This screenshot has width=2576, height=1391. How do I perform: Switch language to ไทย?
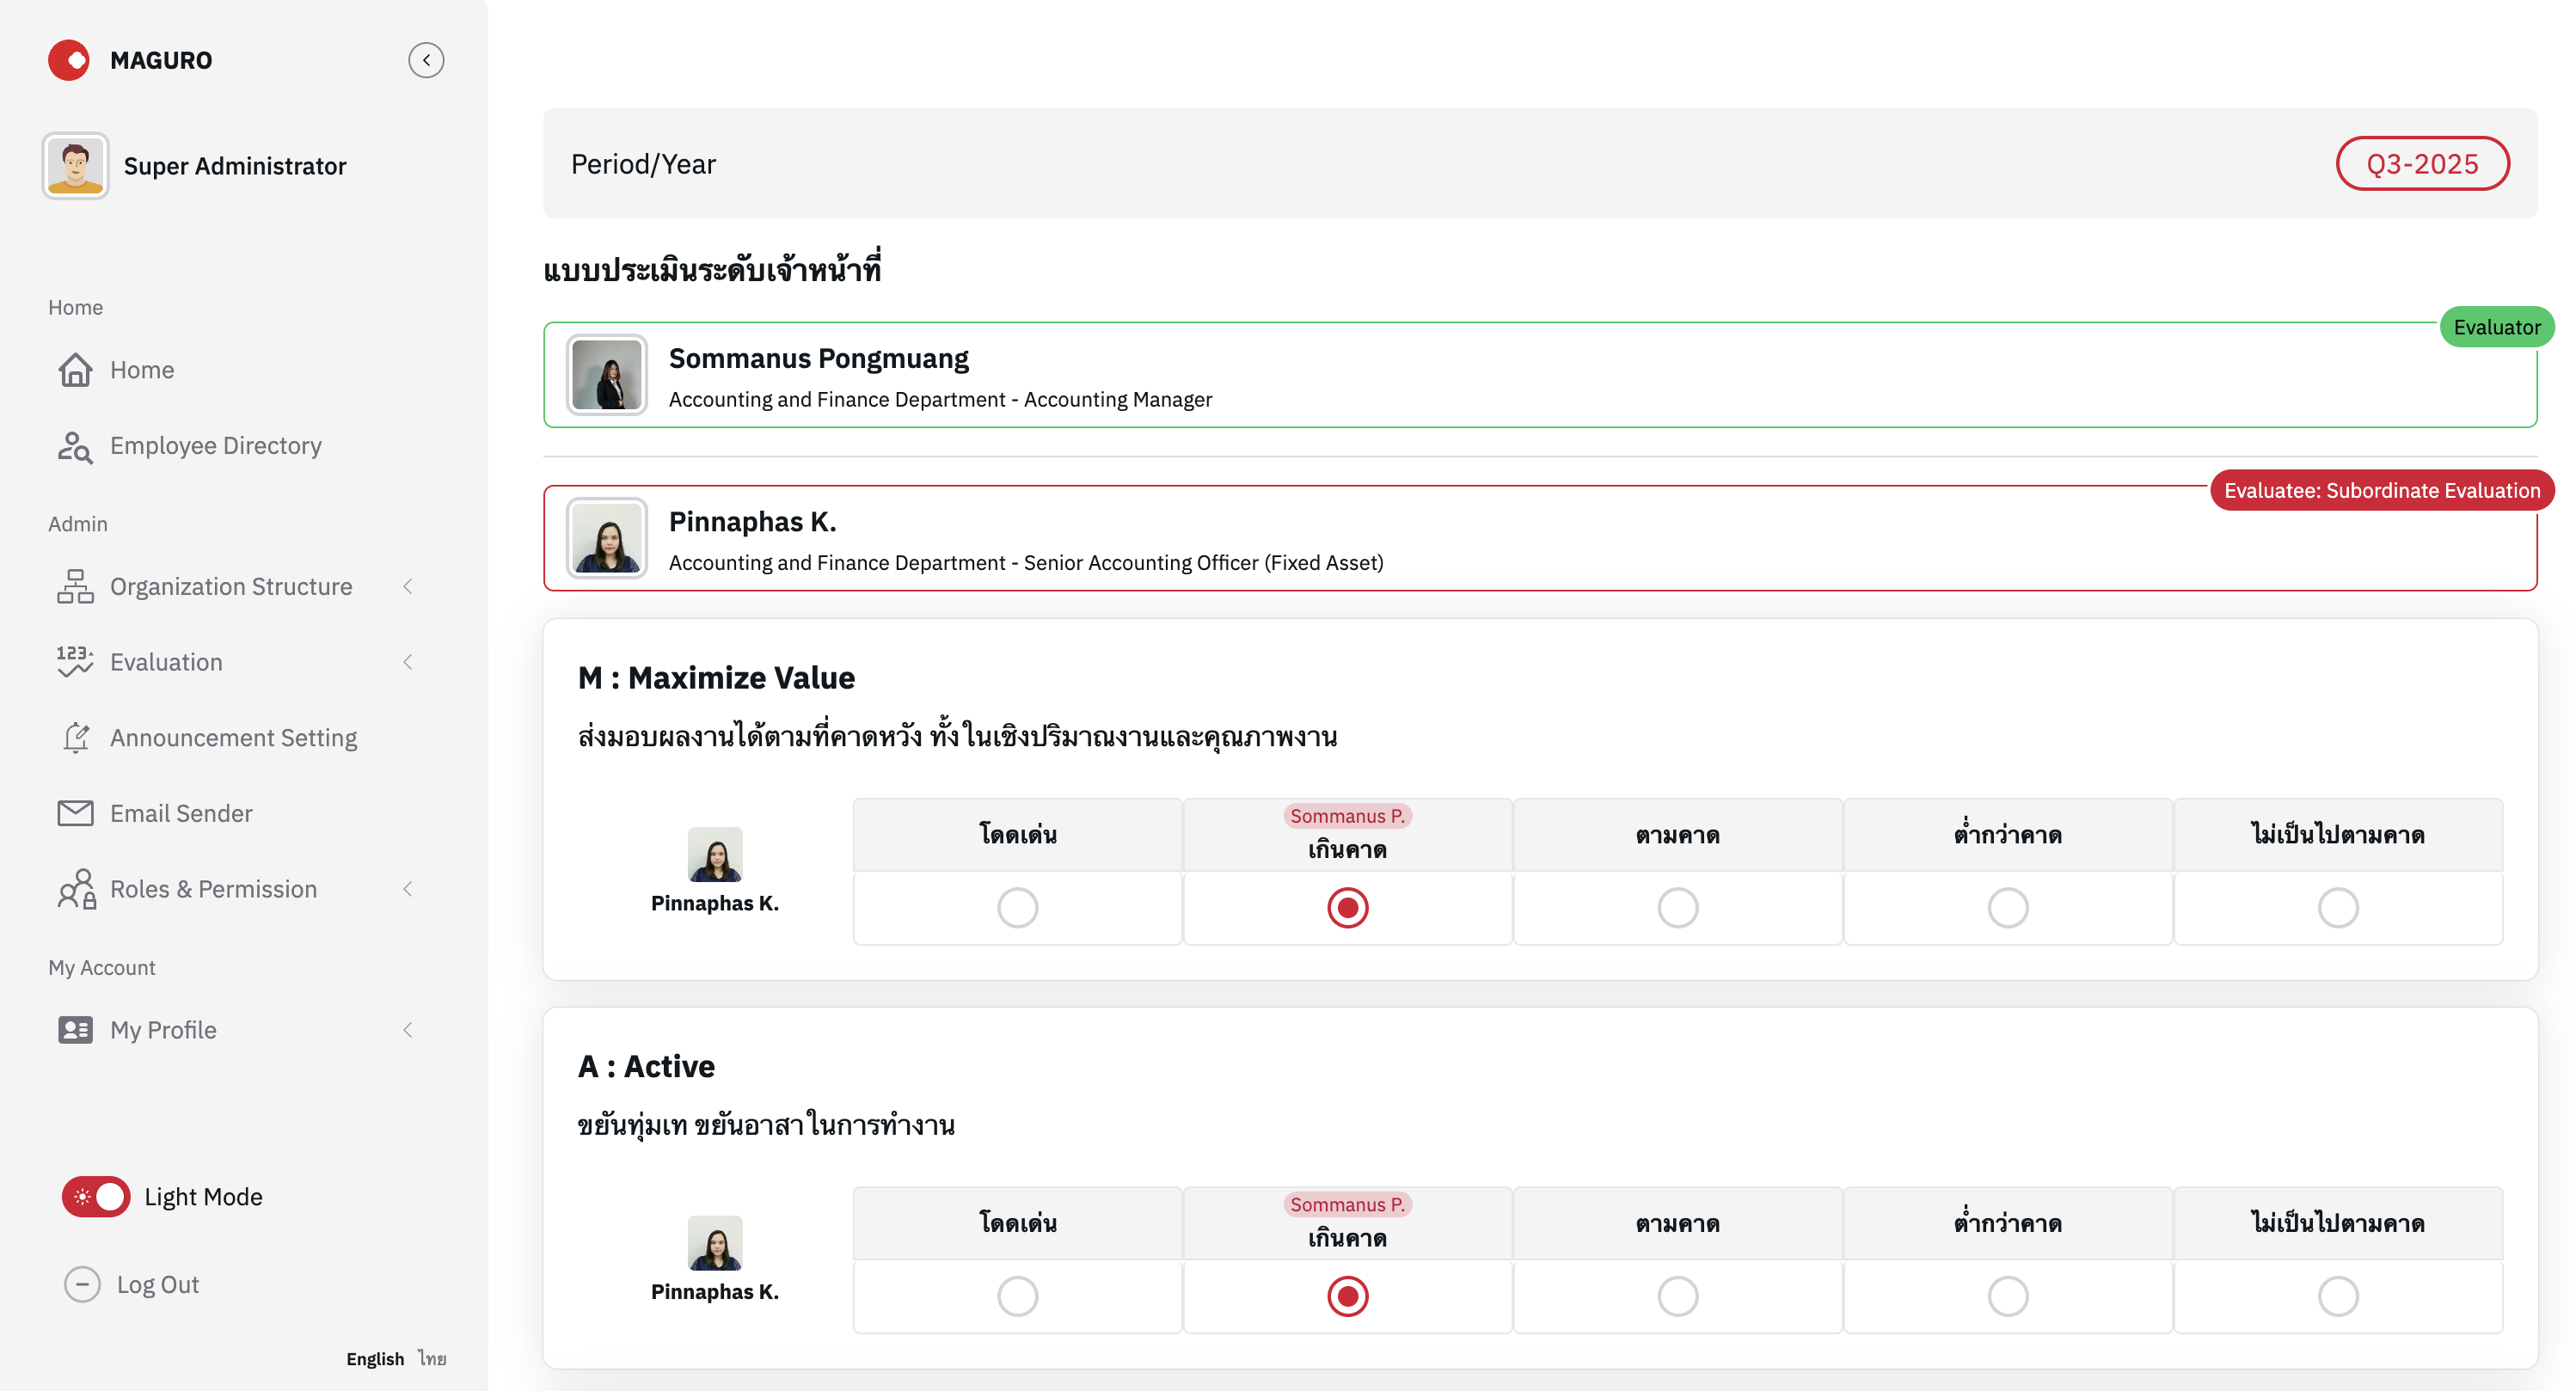tap(432, 1358)
